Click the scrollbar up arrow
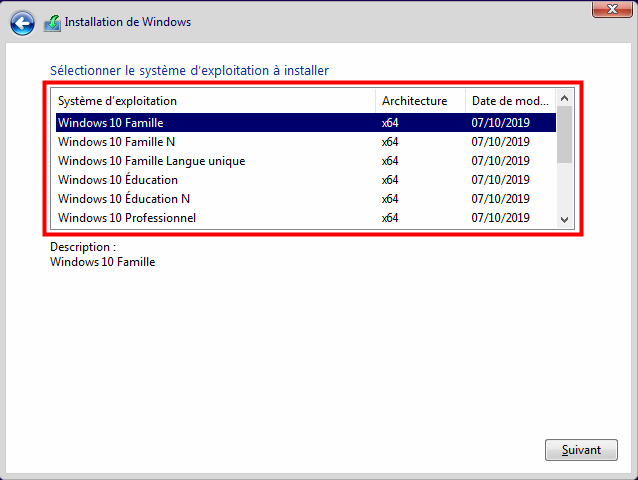This screenshot has width=638, height=480. (x=564, y=99)
